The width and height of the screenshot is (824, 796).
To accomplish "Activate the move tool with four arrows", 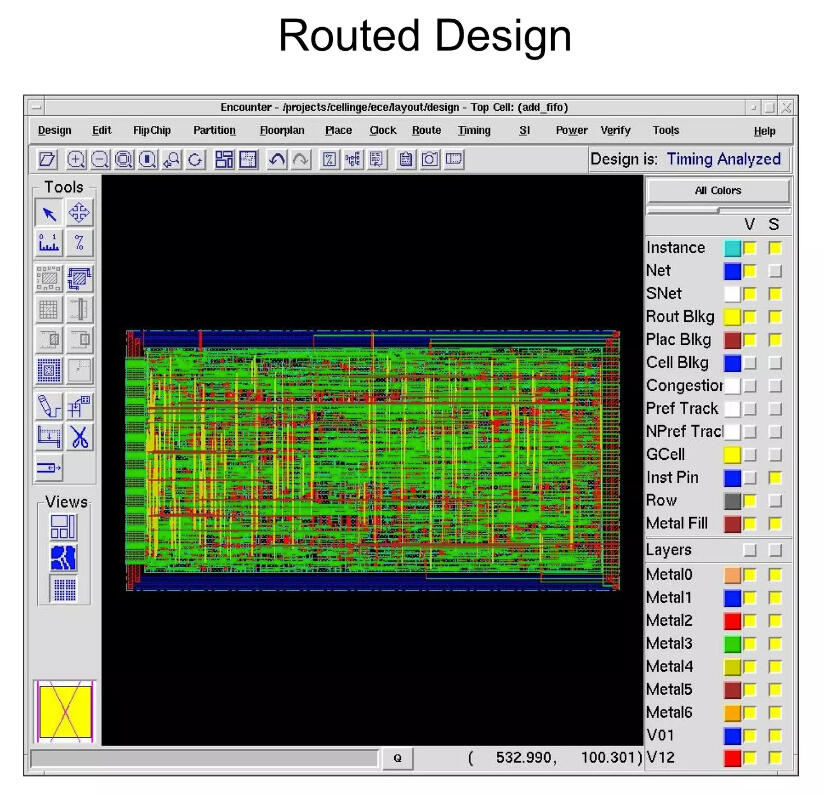I will pyautogui.click(x=79, y=213).
